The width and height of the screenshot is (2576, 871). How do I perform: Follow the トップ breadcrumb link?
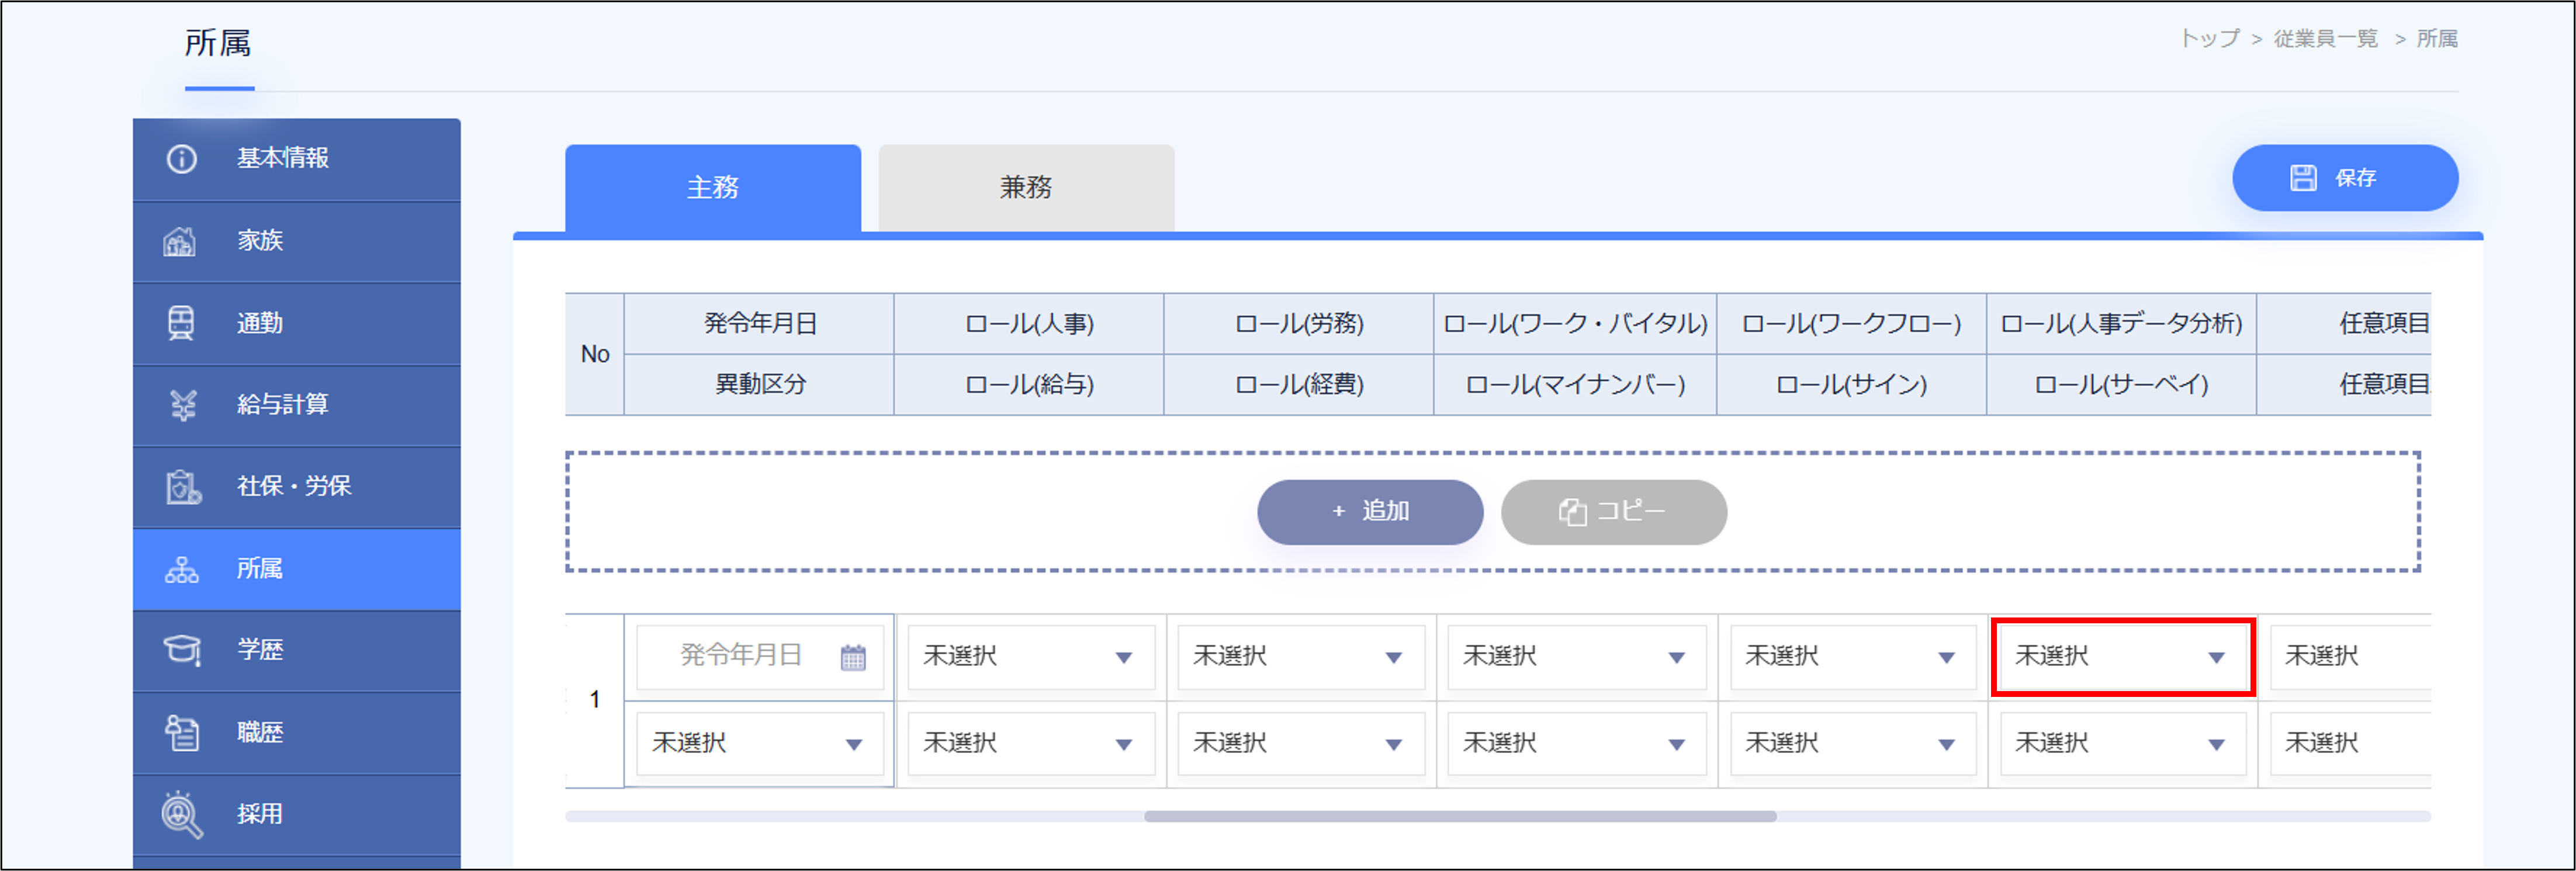[2210, 39]
